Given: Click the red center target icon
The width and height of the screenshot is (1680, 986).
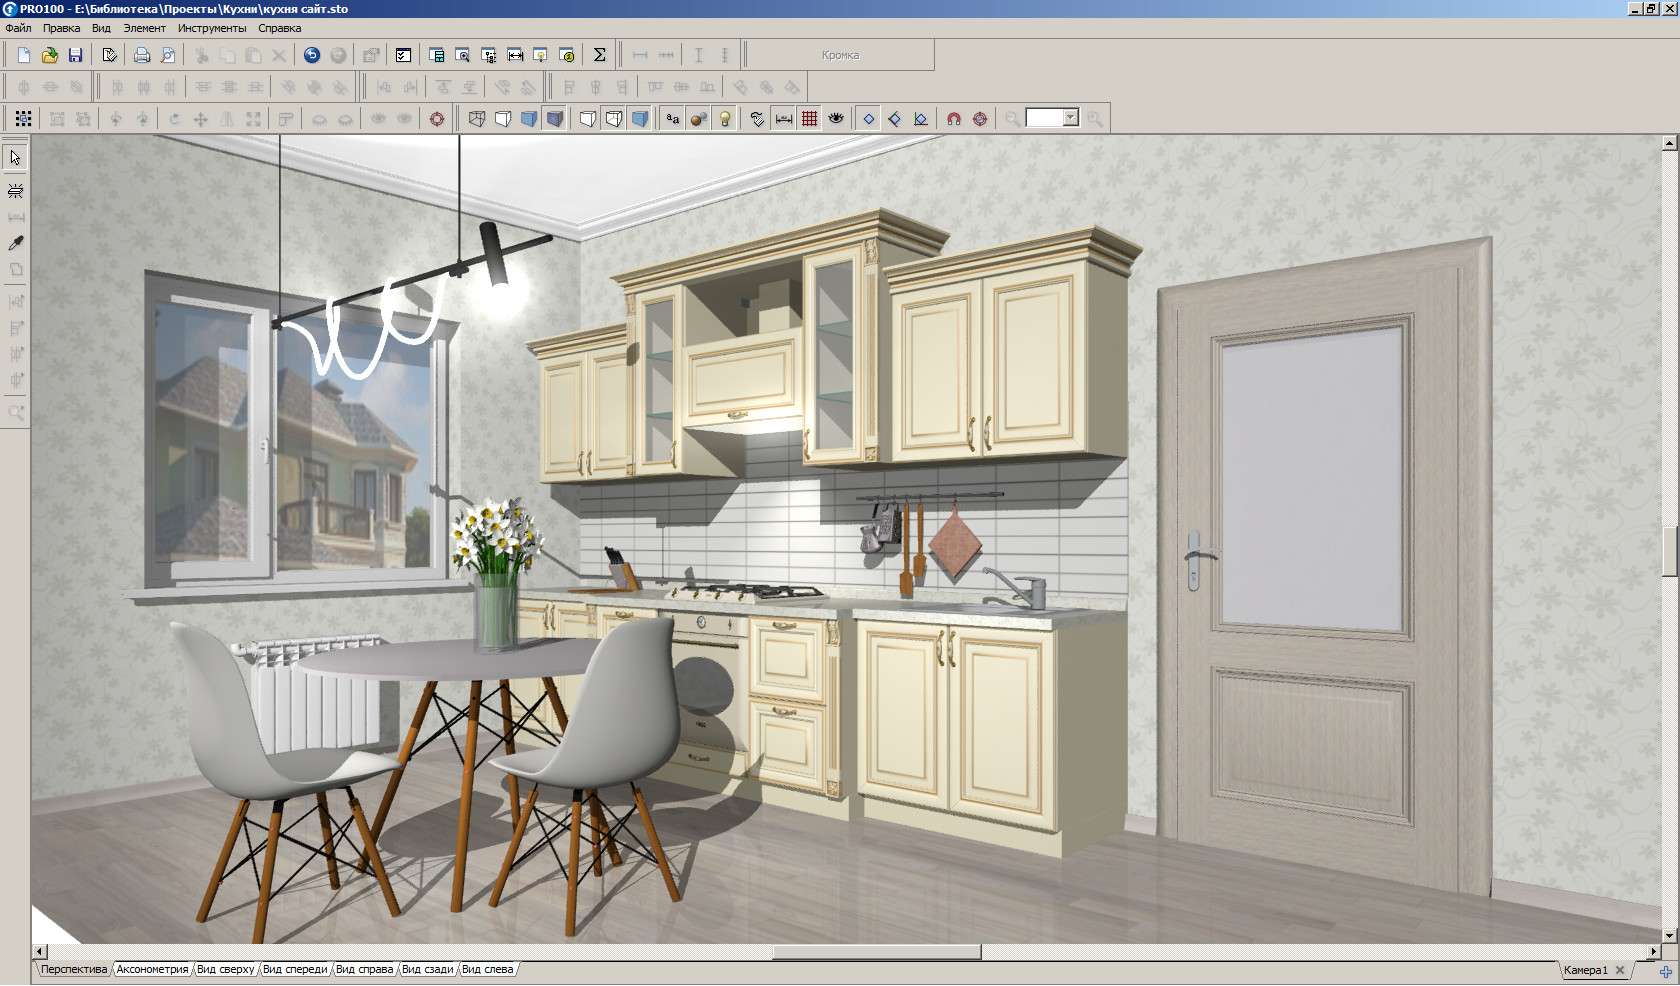Looking at the screenshot, I should (x=437, y=119).
